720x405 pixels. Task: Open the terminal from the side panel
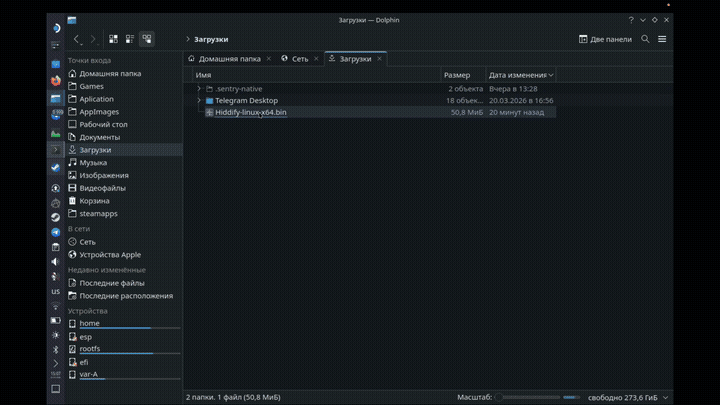[x=56, y=150]
